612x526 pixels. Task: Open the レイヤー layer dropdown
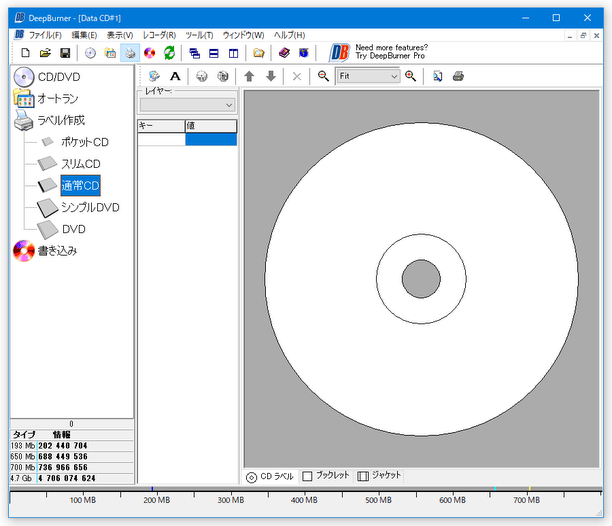[187, 105]
